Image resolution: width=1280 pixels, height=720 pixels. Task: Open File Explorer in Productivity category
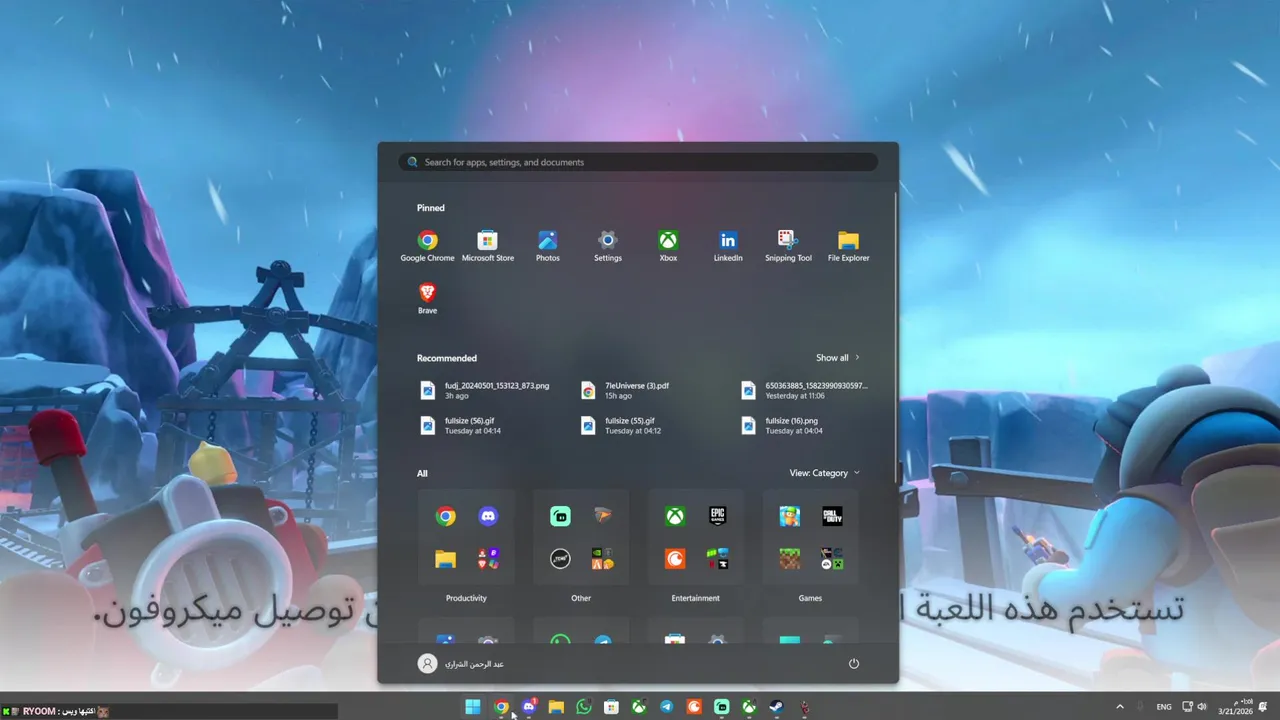point(446,559)
